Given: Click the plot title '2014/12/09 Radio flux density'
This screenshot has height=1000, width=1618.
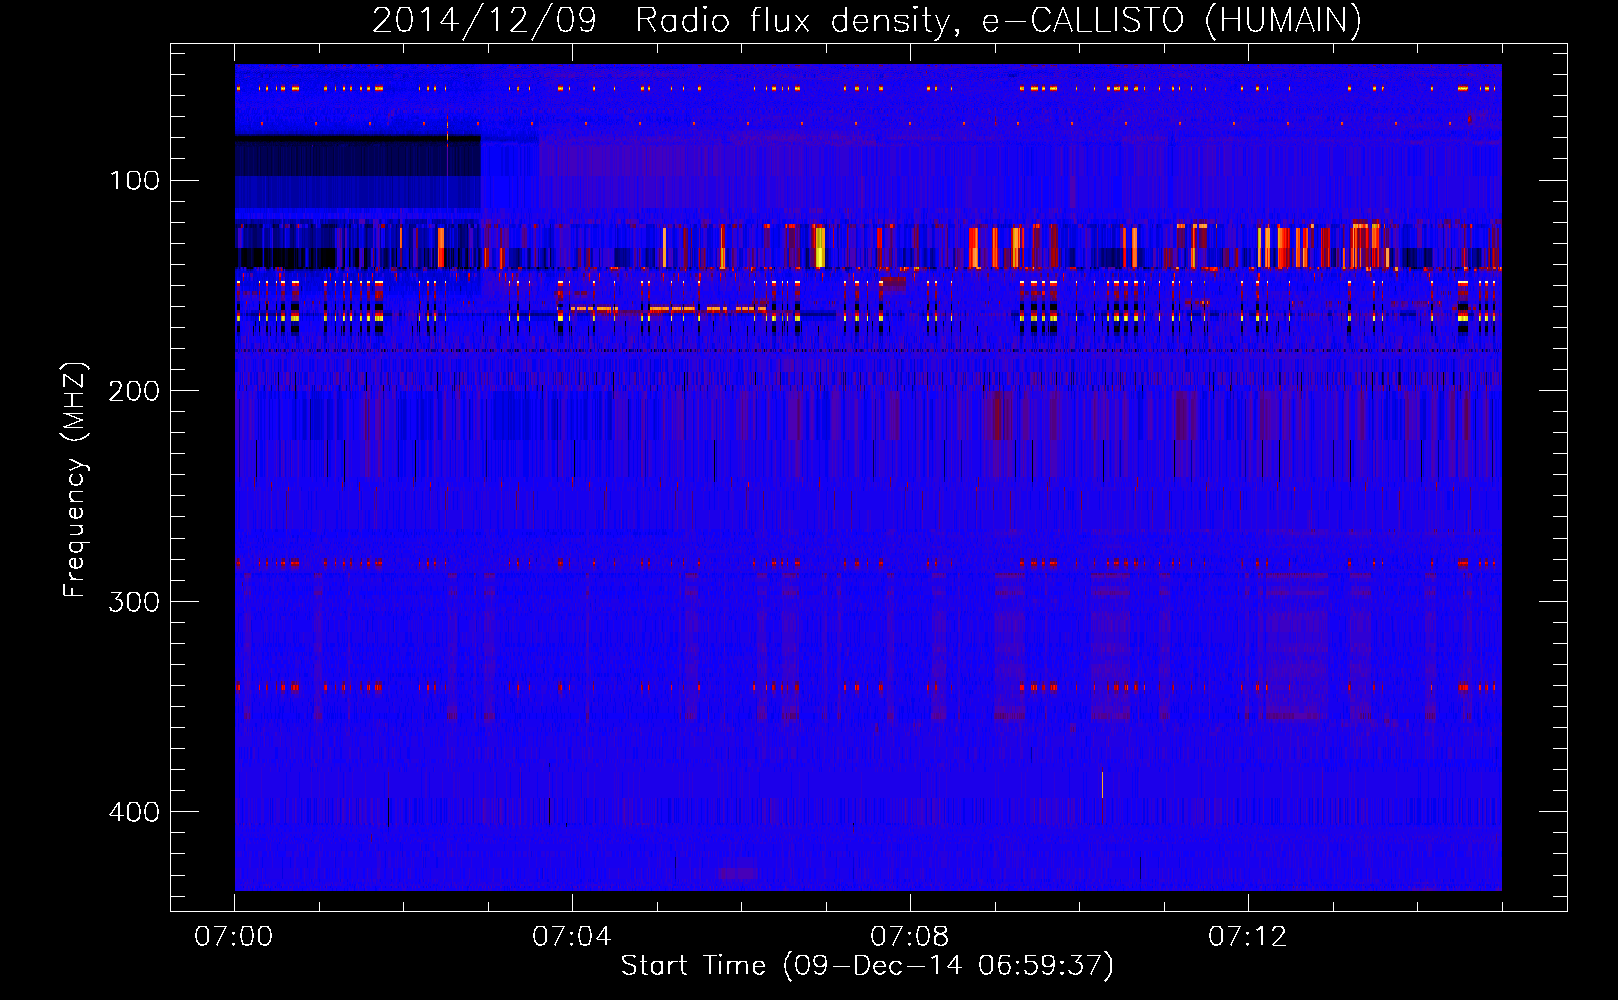Looking at the screenshot, I should pyautogui.click(x=661, y=20).
